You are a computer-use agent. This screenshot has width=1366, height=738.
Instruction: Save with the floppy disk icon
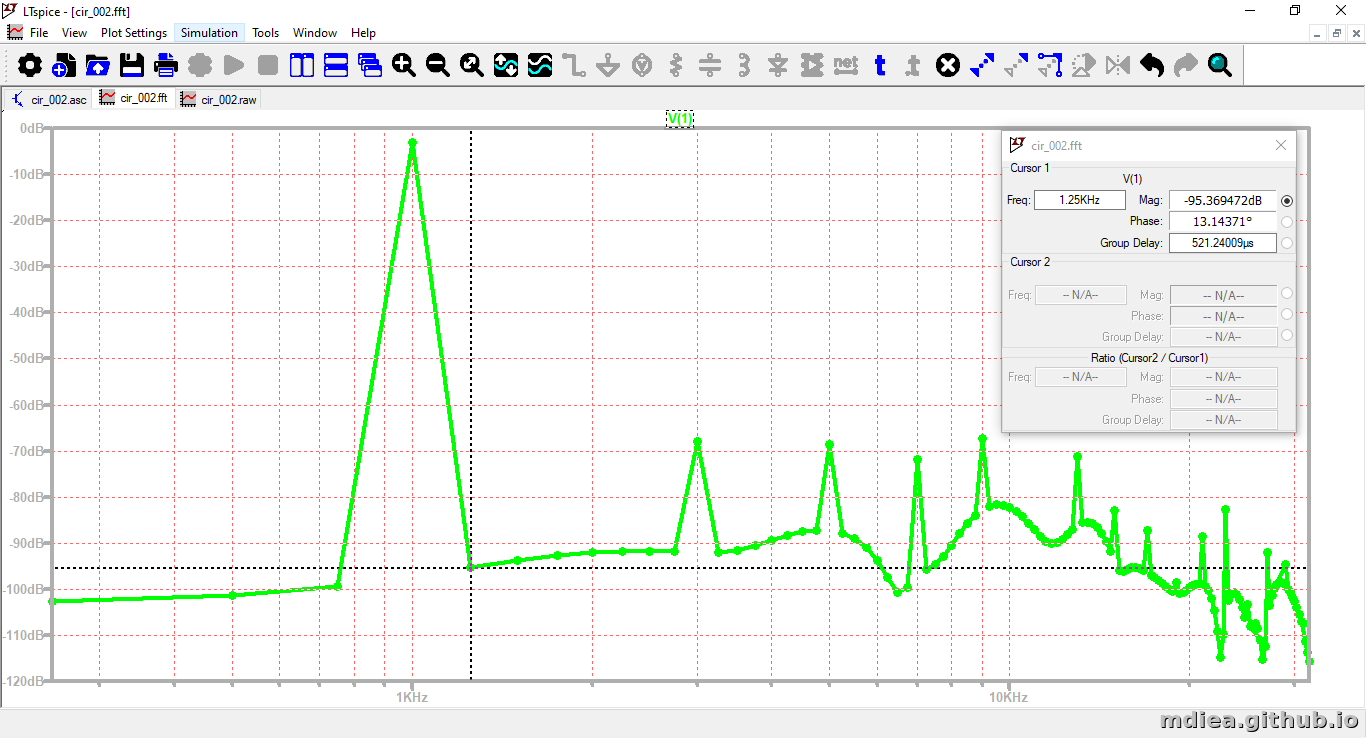click(132, 66)
